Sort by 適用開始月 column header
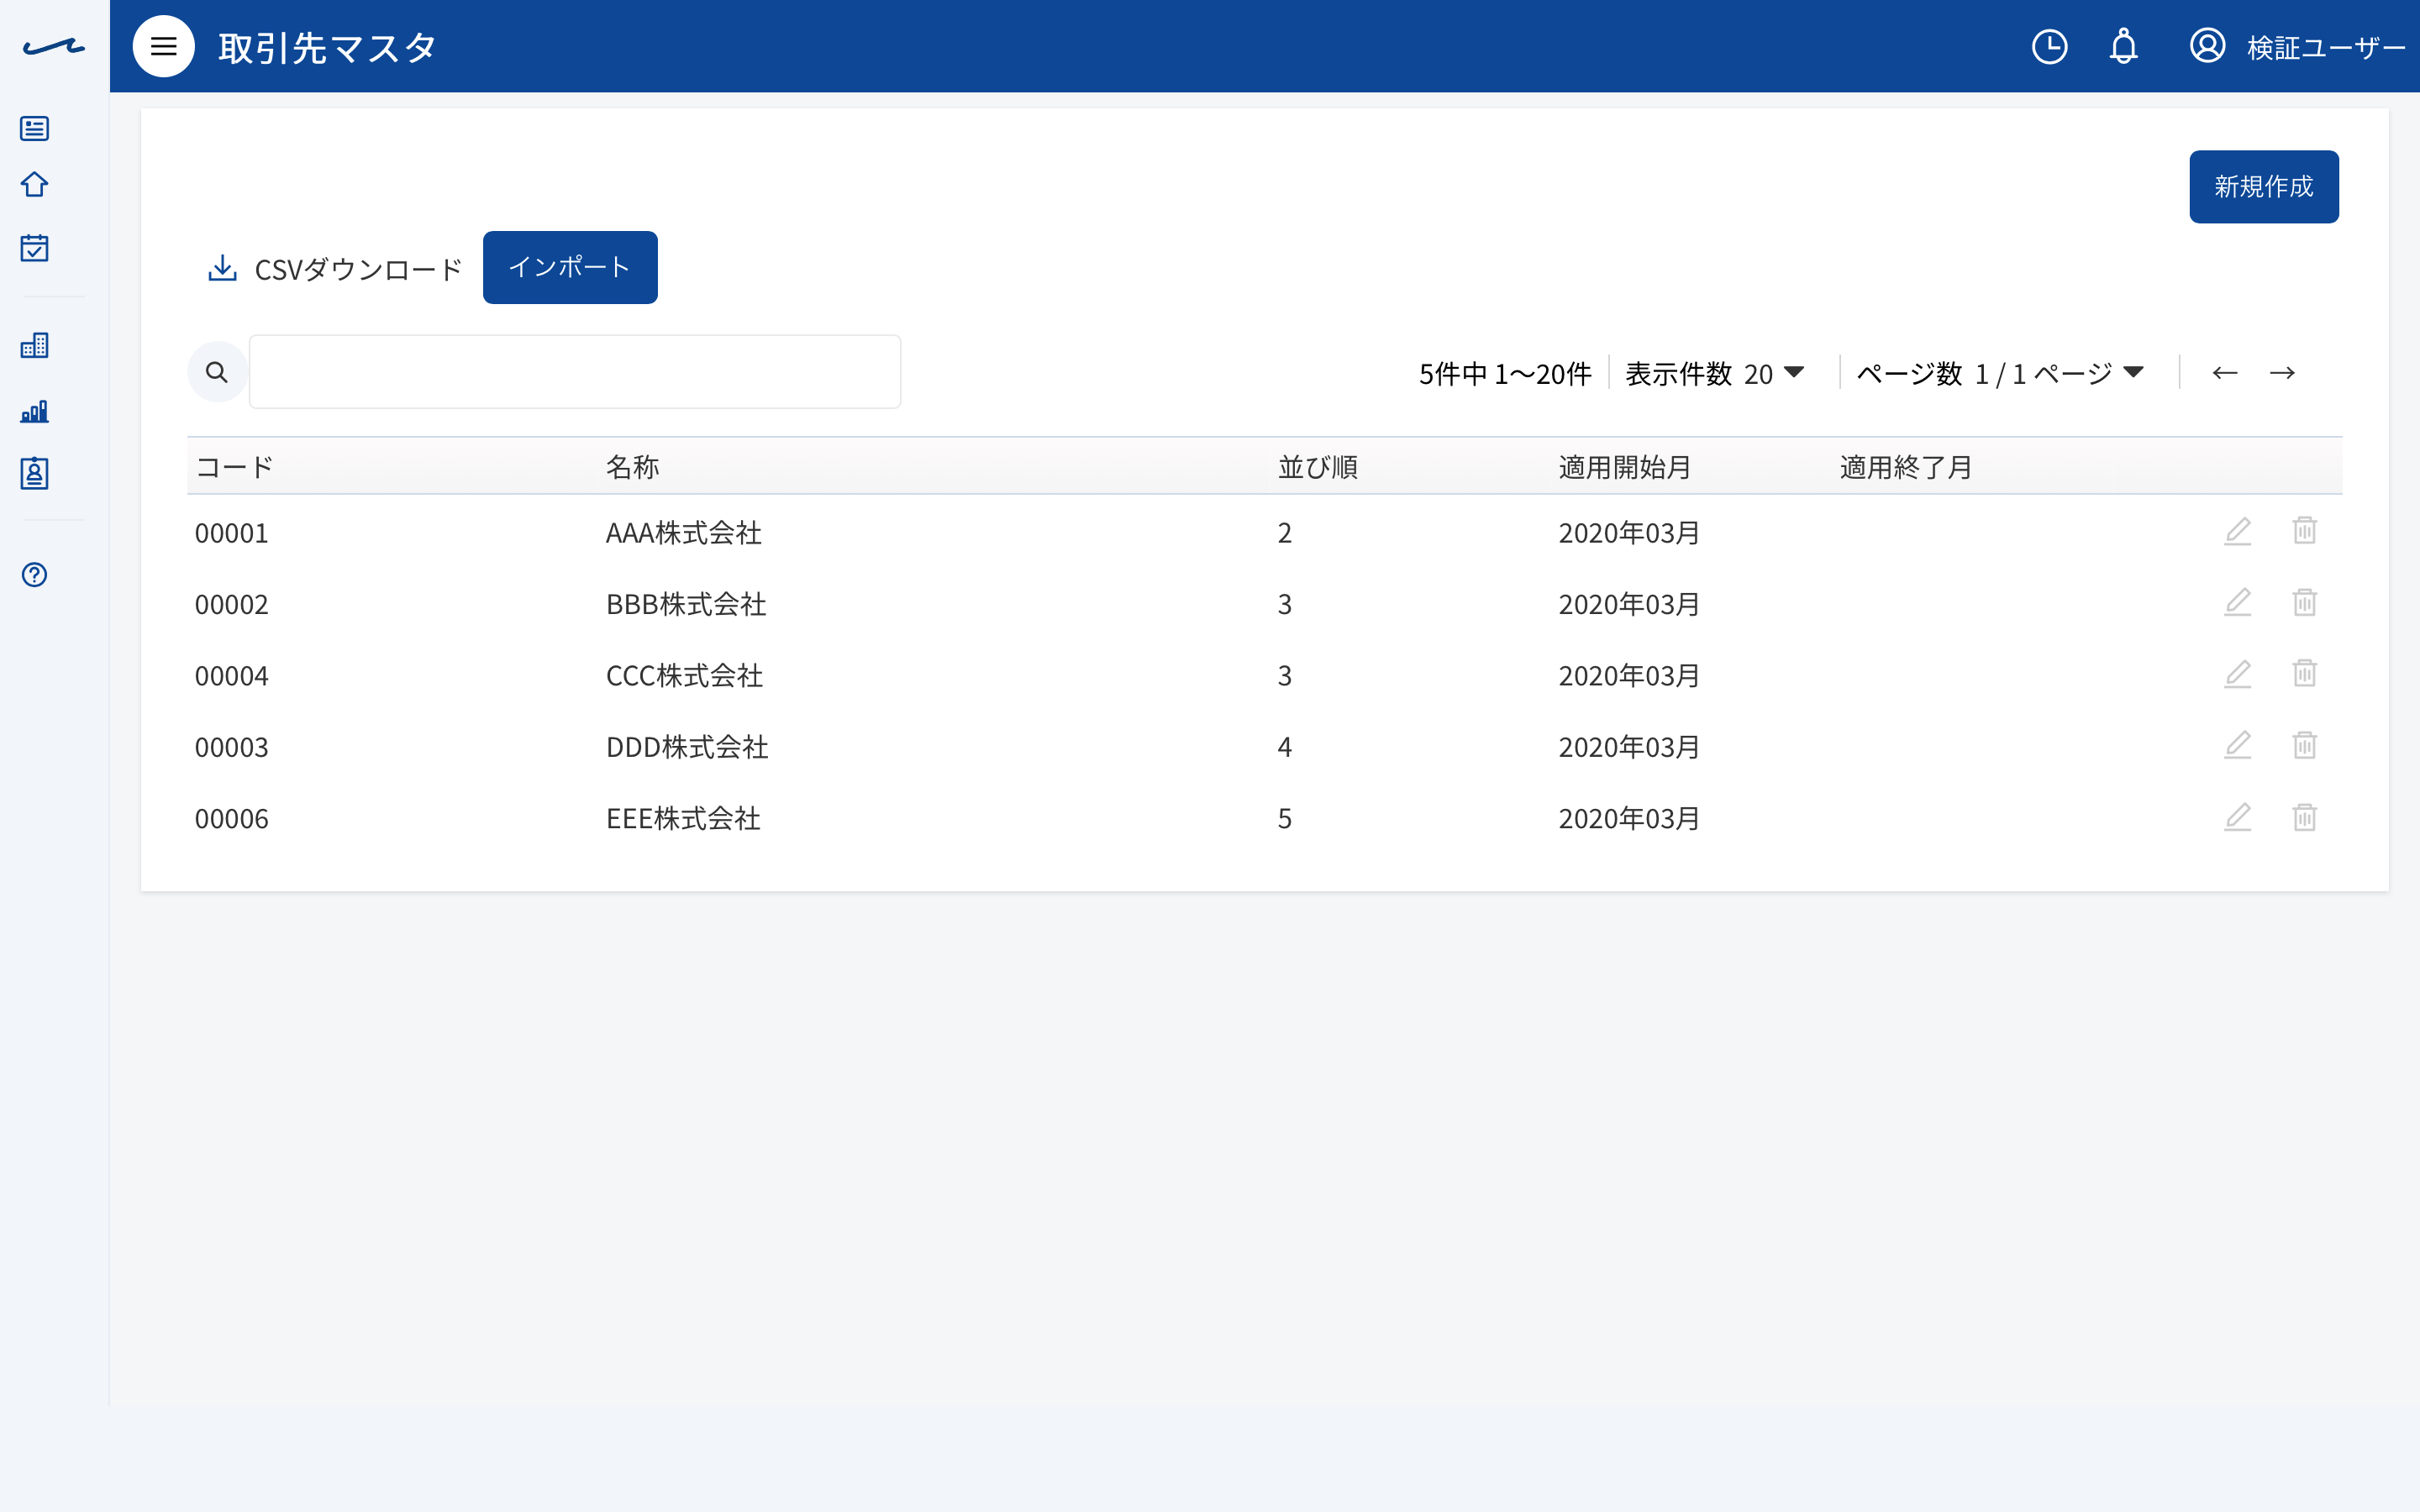2420x1512 pixels. 1624,467
